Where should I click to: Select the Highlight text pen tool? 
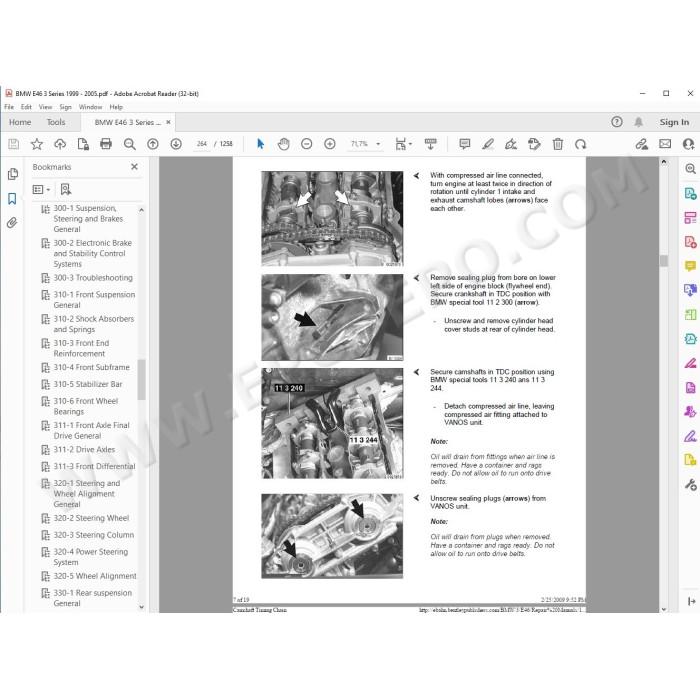(488, 144)
